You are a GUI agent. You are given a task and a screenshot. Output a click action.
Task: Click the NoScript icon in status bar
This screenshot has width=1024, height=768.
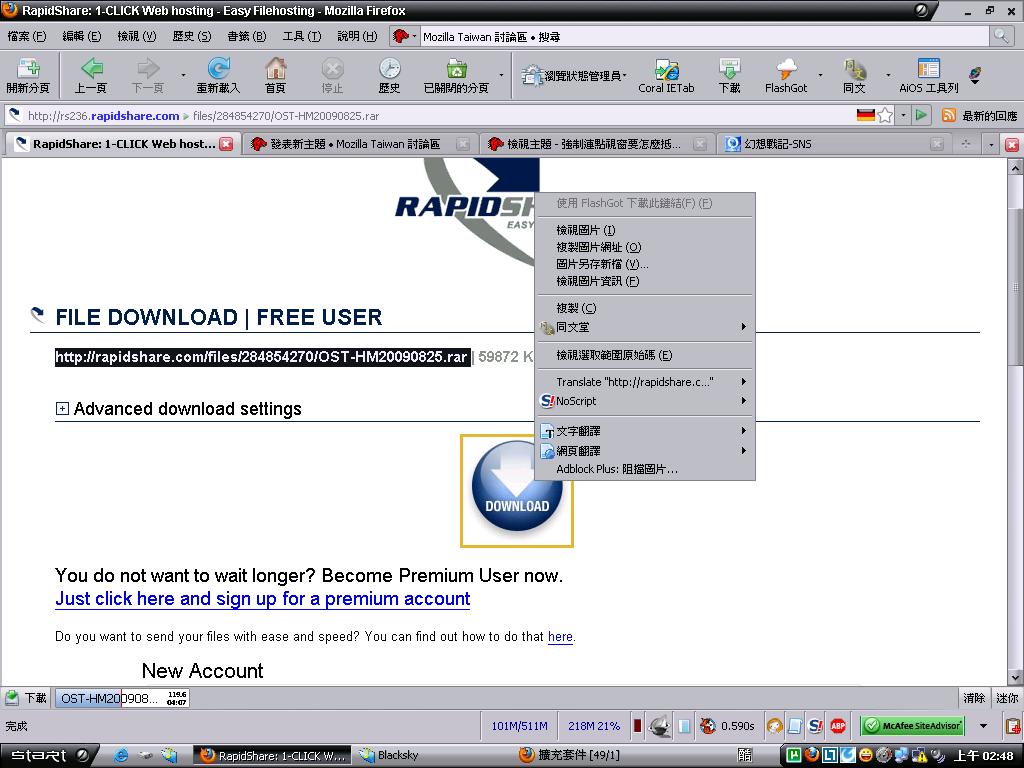coord(815,726)
